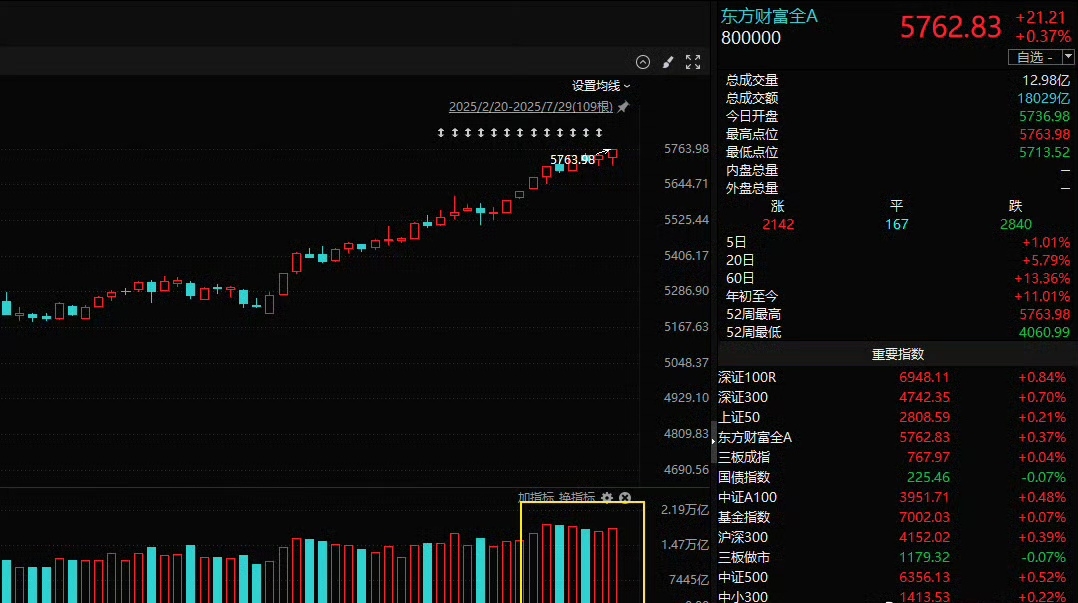The width and height of the screenshot is (1078, 603).
Task: Select the 三板成指 index row
Action: pos(898,457)
